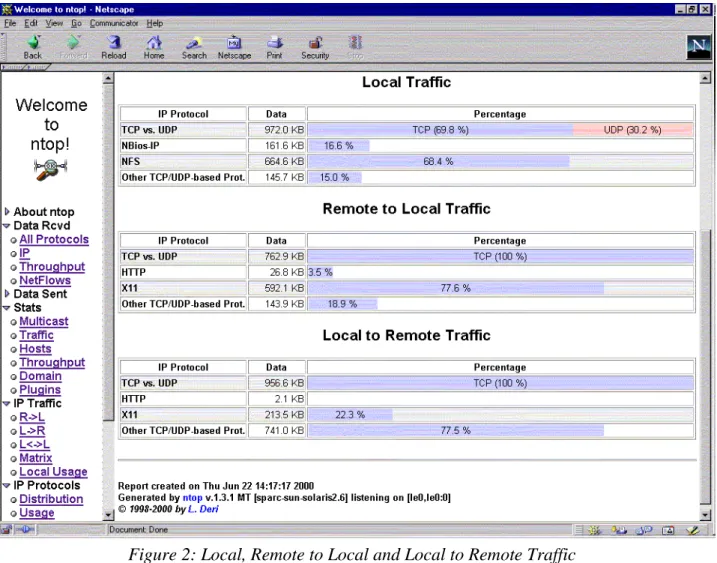Open the Go menu
This screenshot has height=563, width=717.
click(x=76, y=23)
